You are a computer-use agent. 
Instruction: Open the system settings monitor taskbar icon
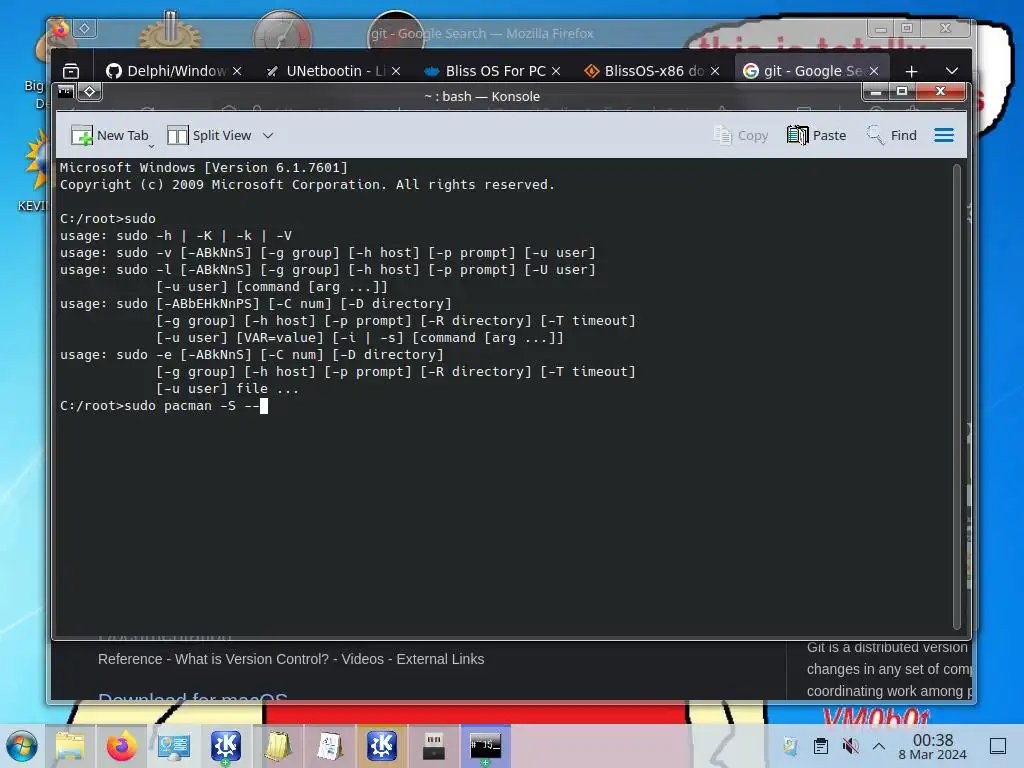click(174, 746)
